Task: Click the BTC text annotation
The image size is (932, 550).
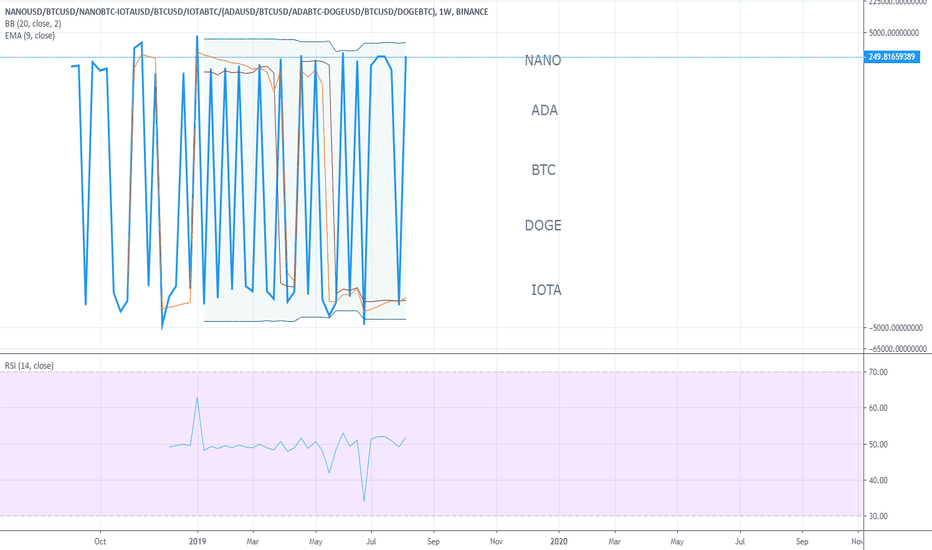Action: pos(543,170)
